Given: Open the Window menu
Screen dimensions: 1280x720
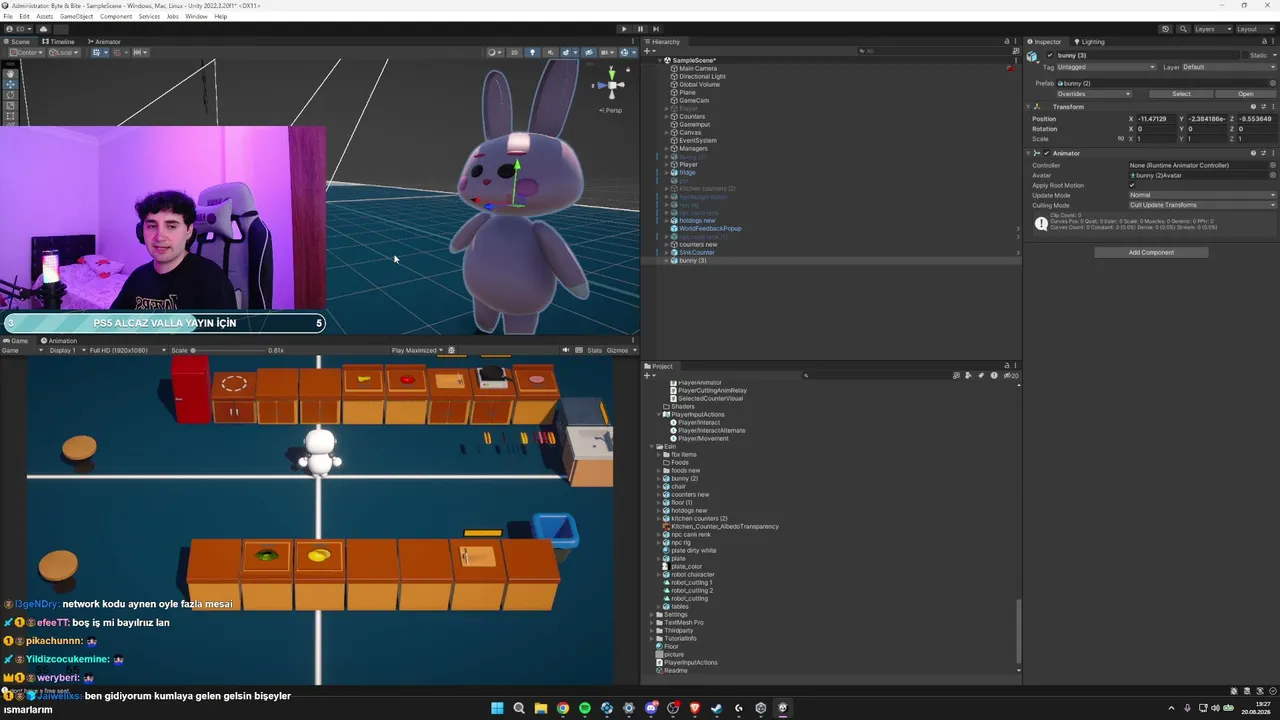Looking at the screenshot, I should 196,16.
